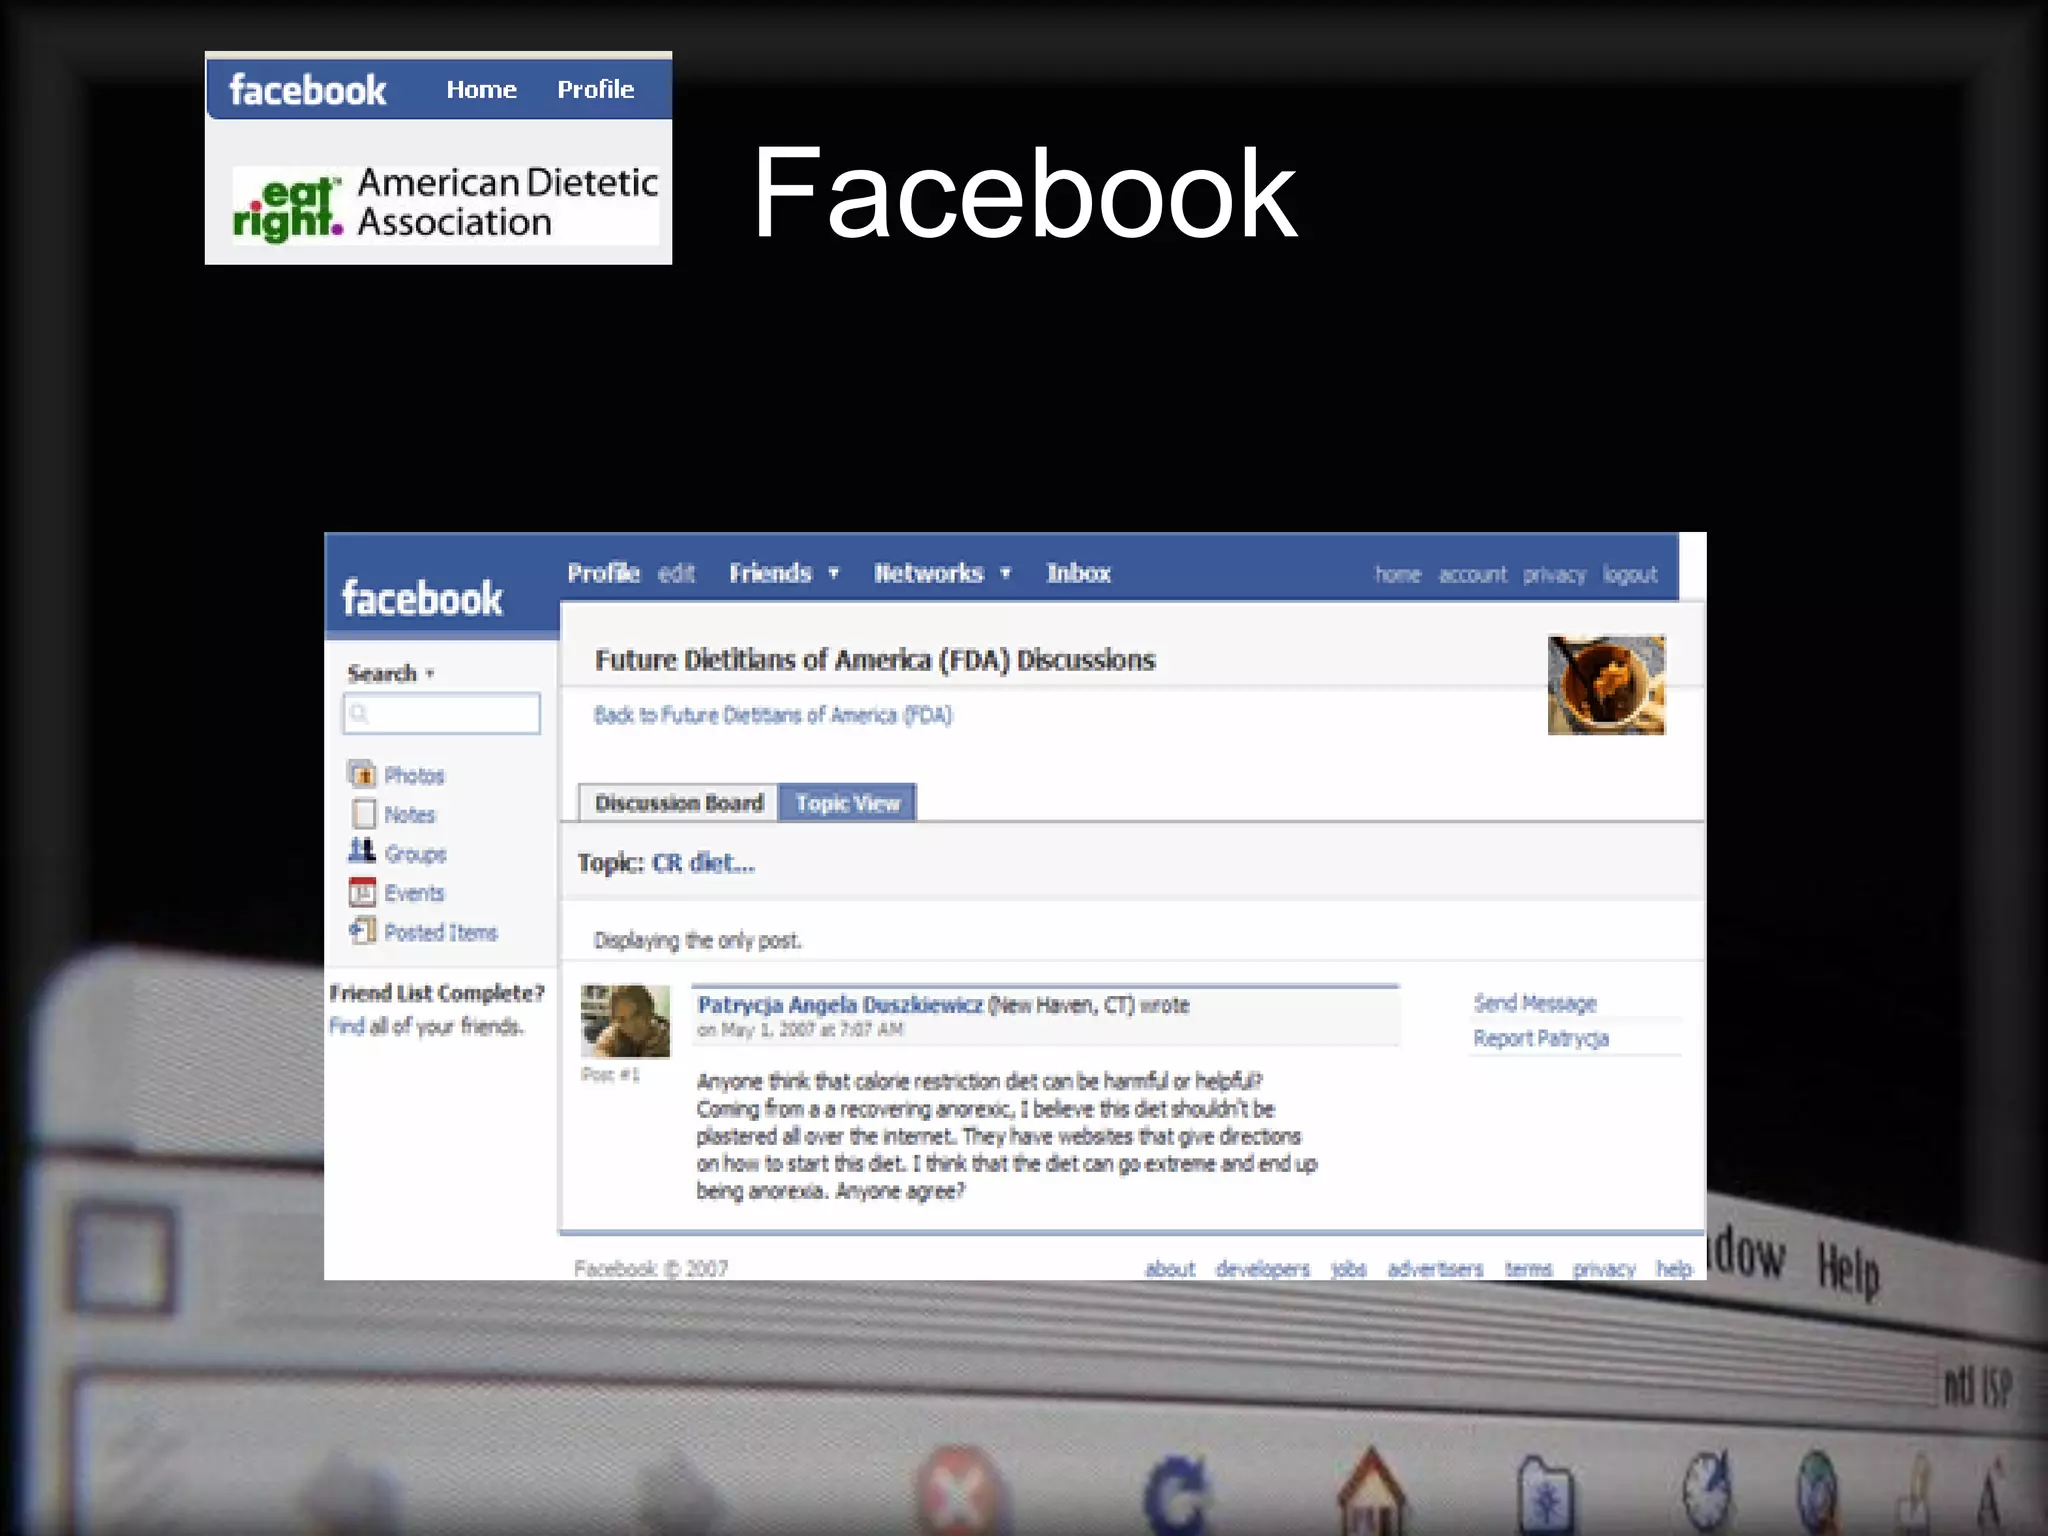
Task: Click the home link in top bar
Action: [x=1397, y=575]
